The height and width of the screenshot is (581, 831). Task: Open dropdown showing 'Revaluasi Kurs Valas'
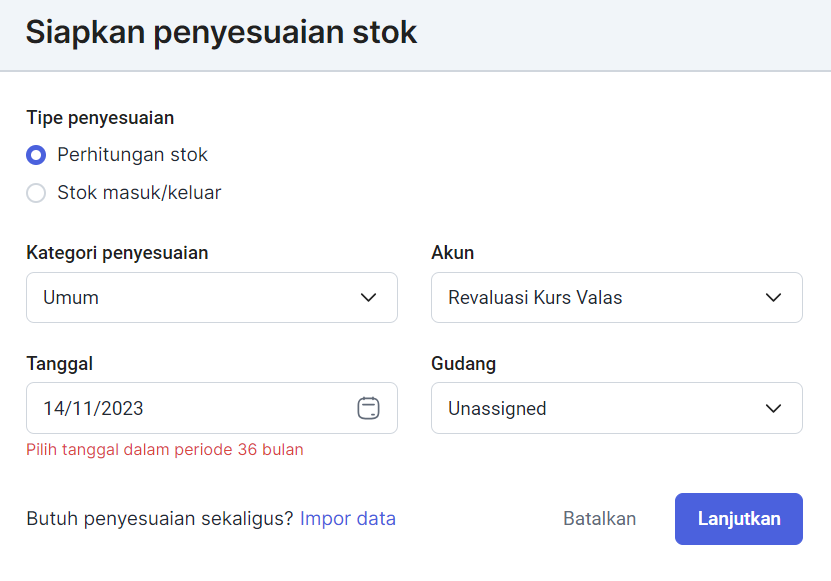point(617,297)
